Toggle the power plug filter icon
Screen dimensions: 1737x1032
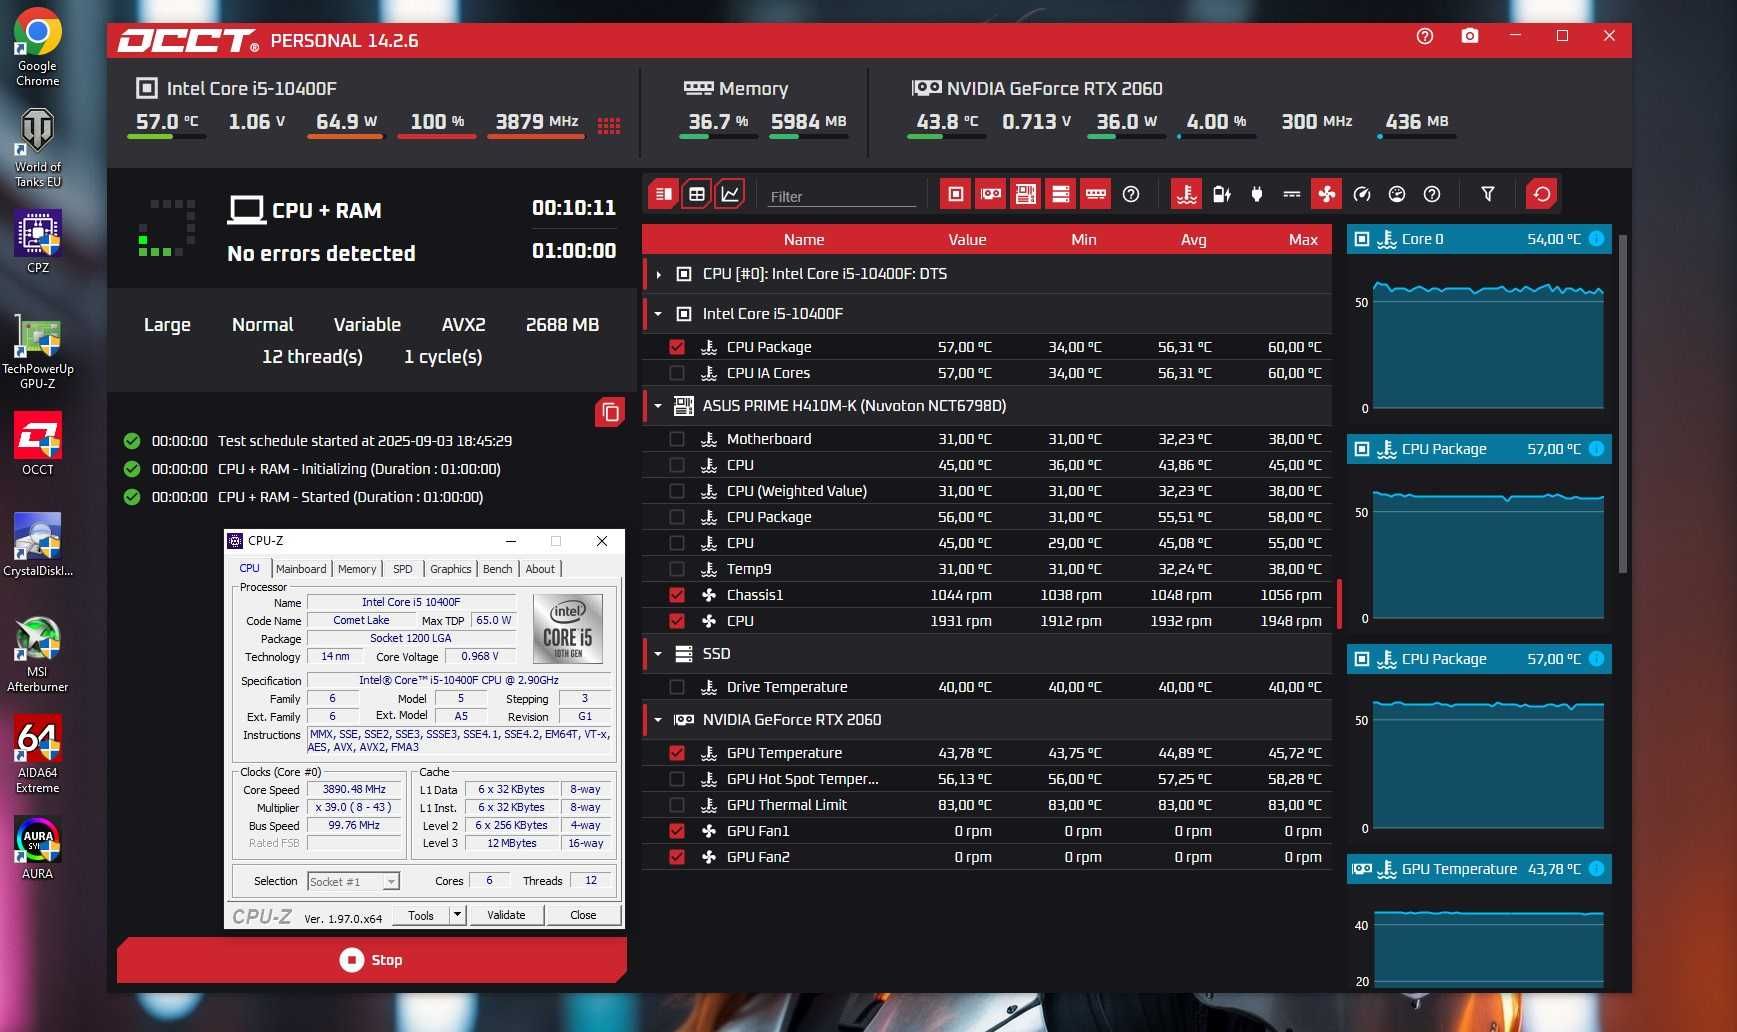[x=1257, y=194]
